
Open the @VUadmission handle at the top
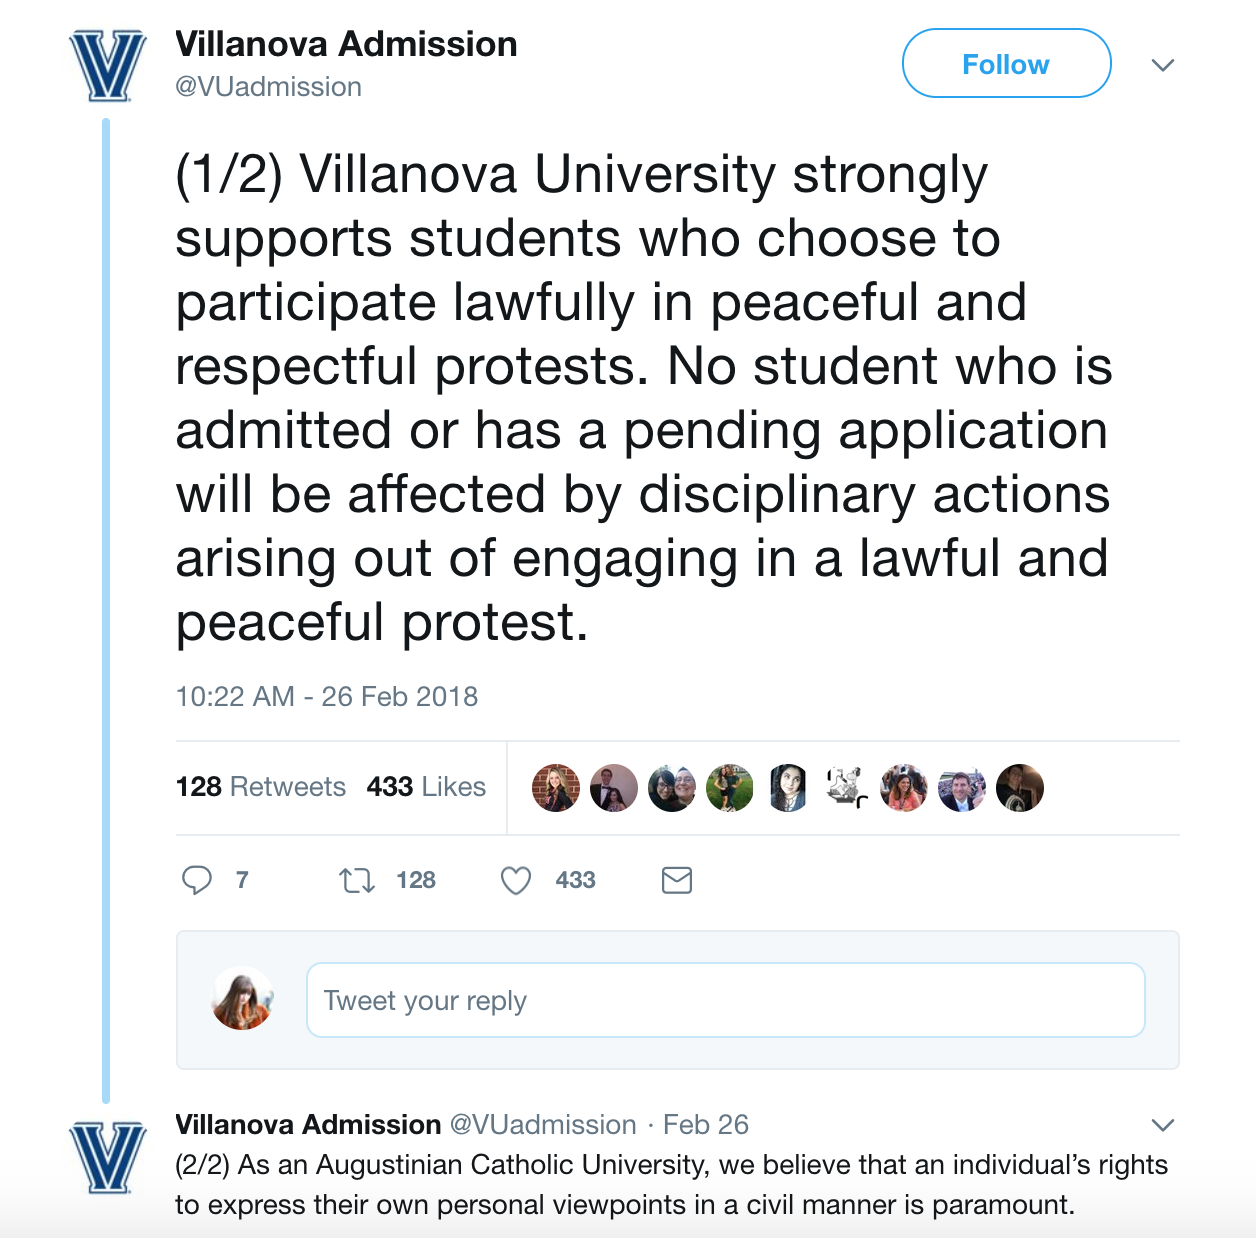pos(268,87)
